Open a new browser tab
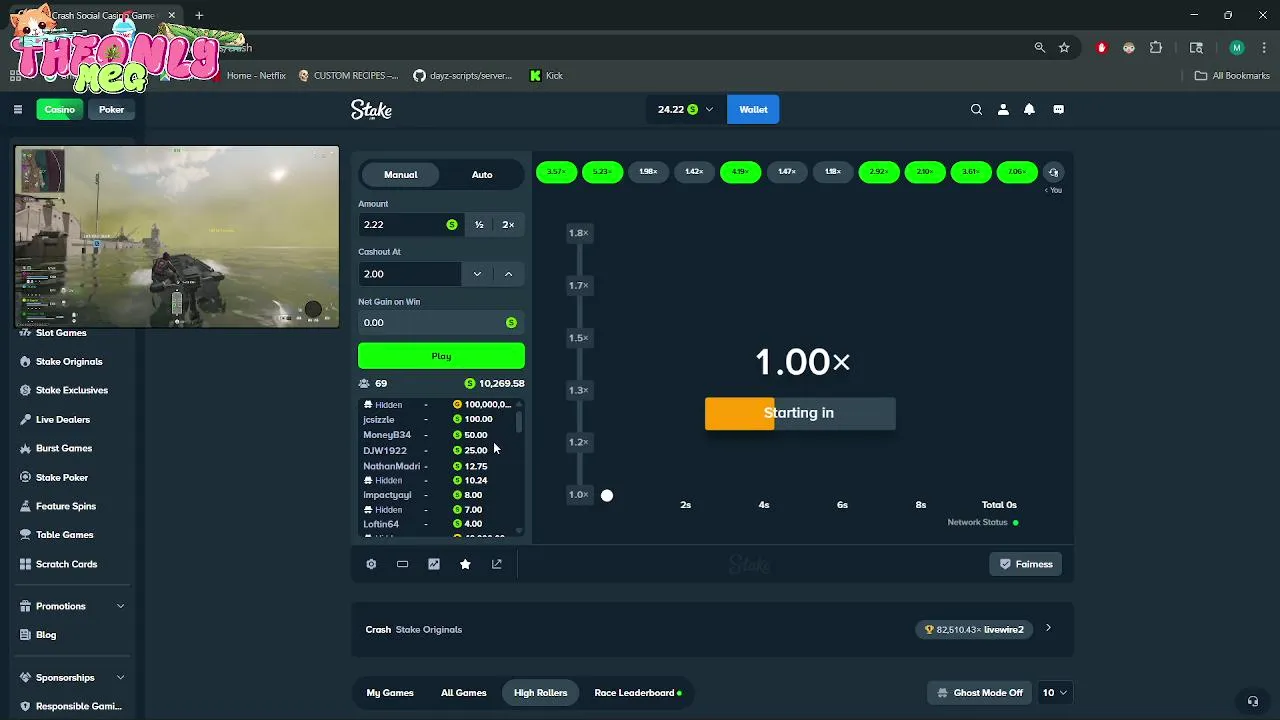The width and height of the screenshot is (1280, 720). pos(199,15)
